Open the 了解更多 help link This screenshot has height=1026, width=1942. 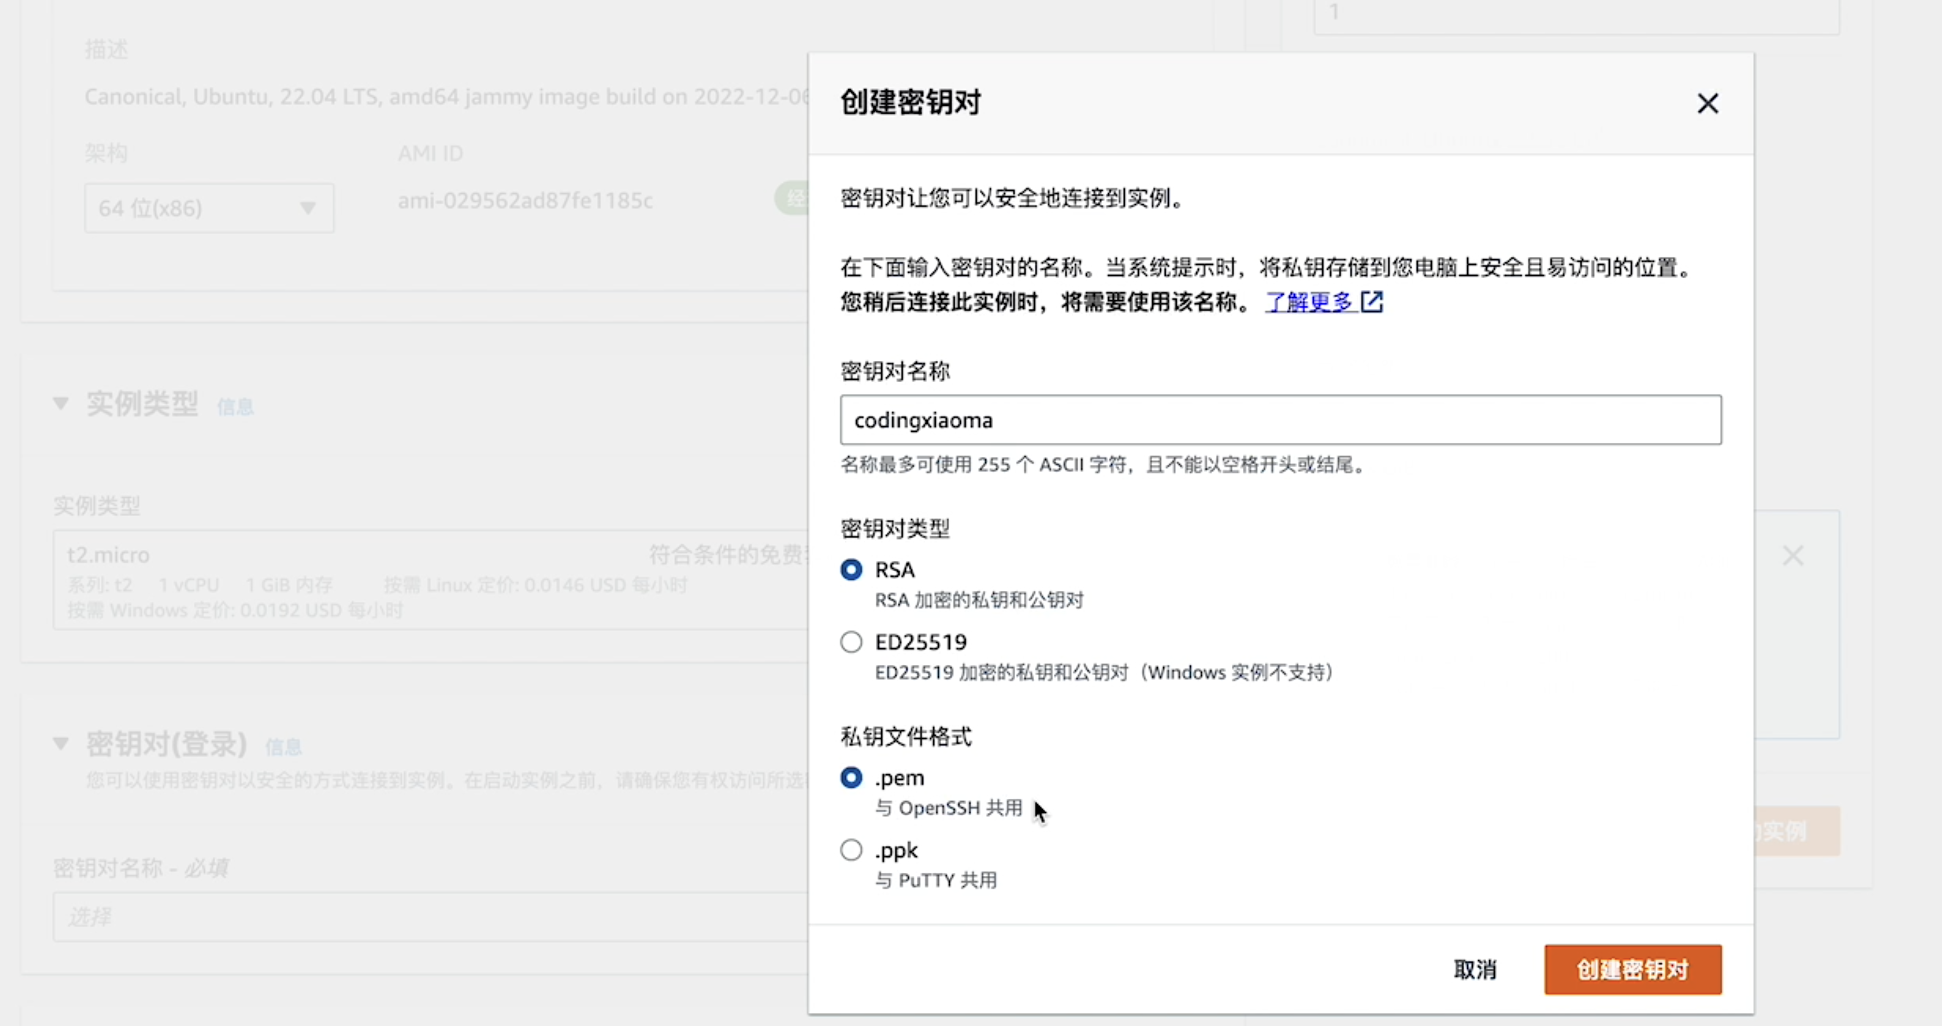click(x=1308, y=302)
